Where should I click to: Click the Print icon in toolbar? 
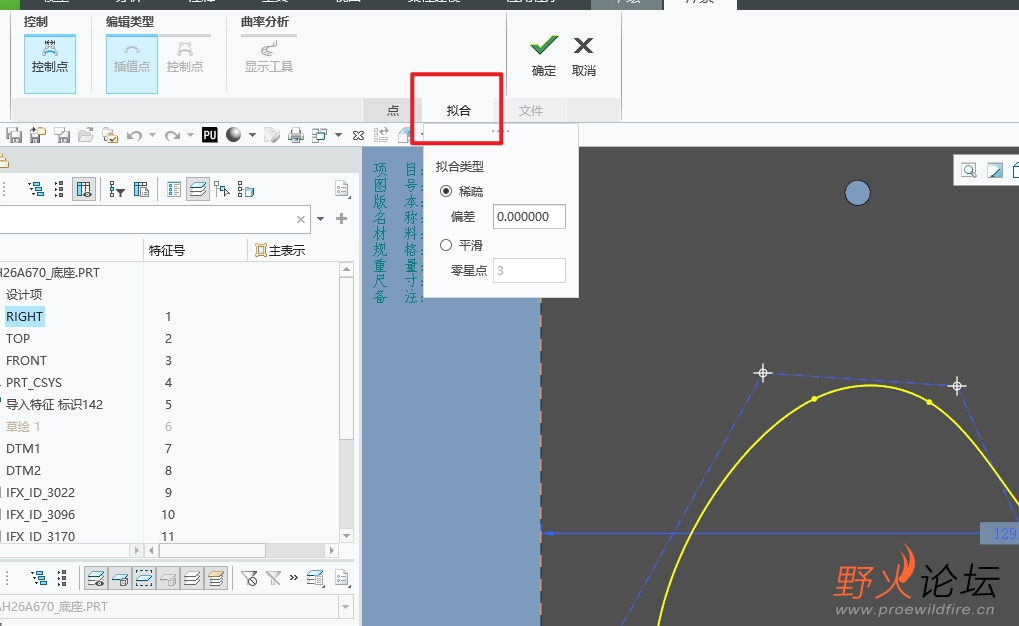pyautogui.click(x=296, y=135)
